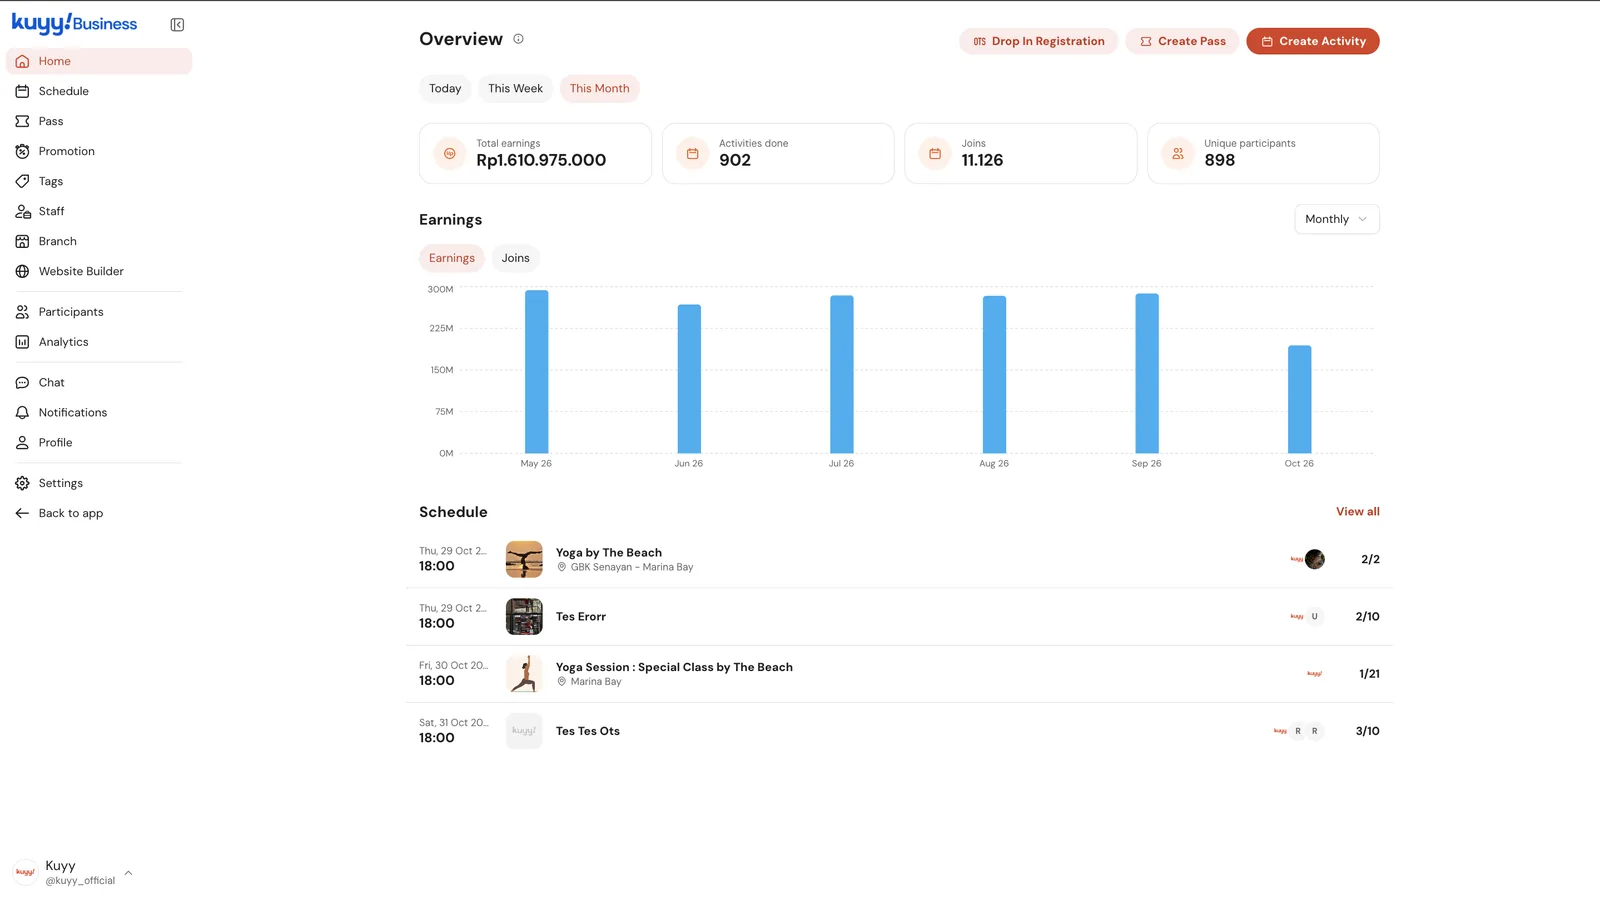The width and height of the screenshot is (1600, 904).
Task: Open Settings in the sidebar
Action: 99,483
